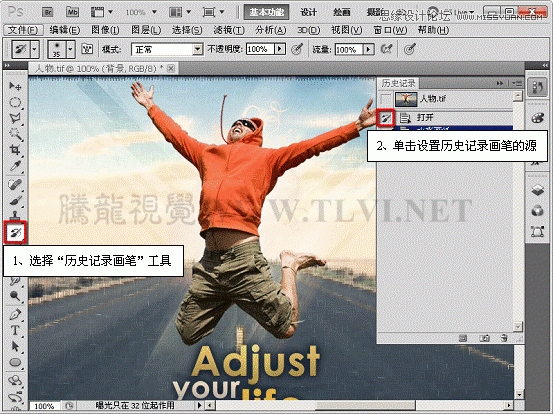Open the Channels panel dock icon
The image size is (553, 414).
click(x=537, y=211)
